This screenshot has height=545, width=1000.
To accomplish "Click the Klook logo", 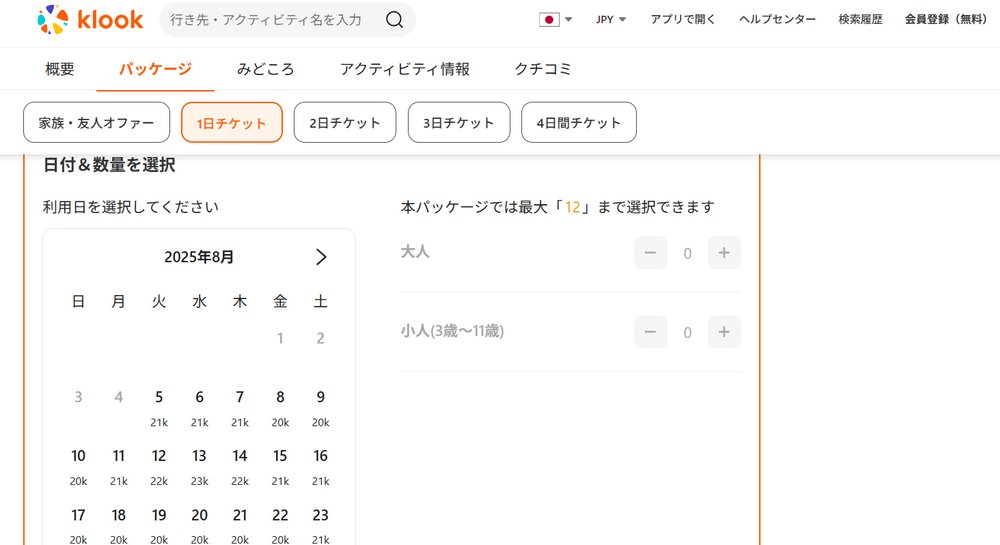I will click(90, 19).
